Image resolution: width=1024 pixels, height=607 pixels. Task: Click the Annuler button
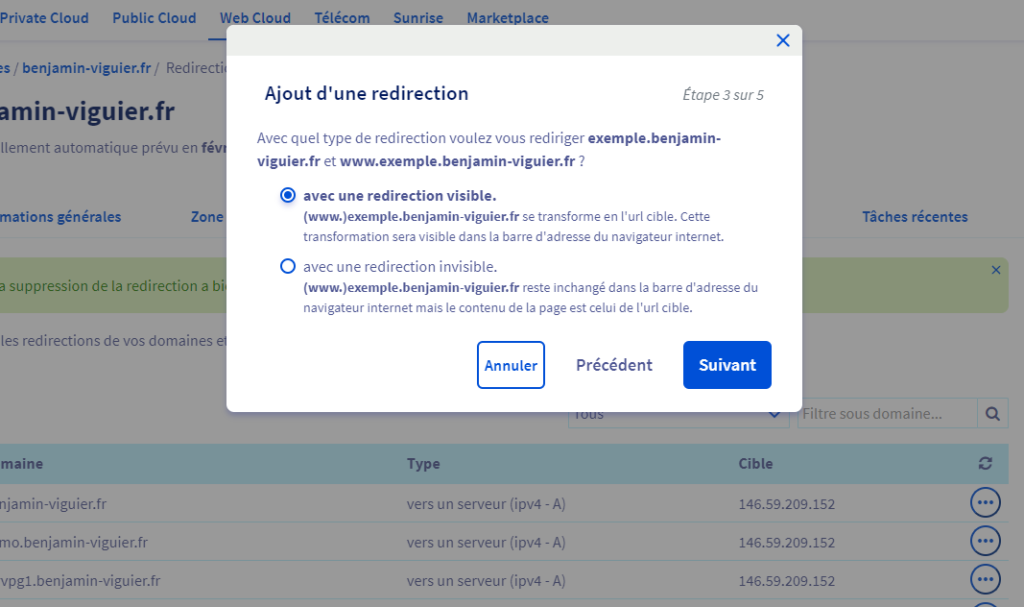[x=511, y=365]
